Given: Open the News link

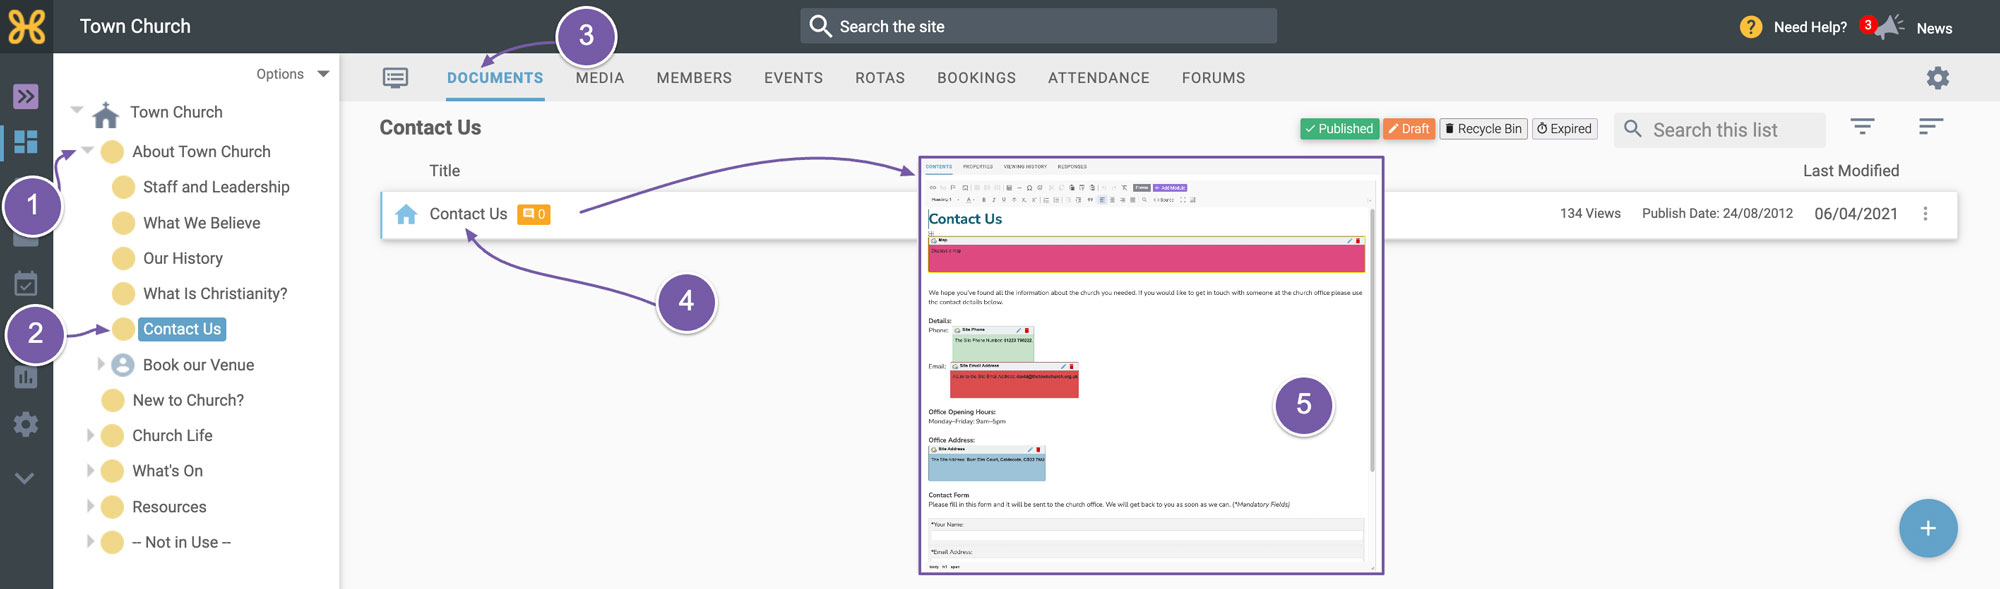Looking at the screenshot, I should [1934, 29].
